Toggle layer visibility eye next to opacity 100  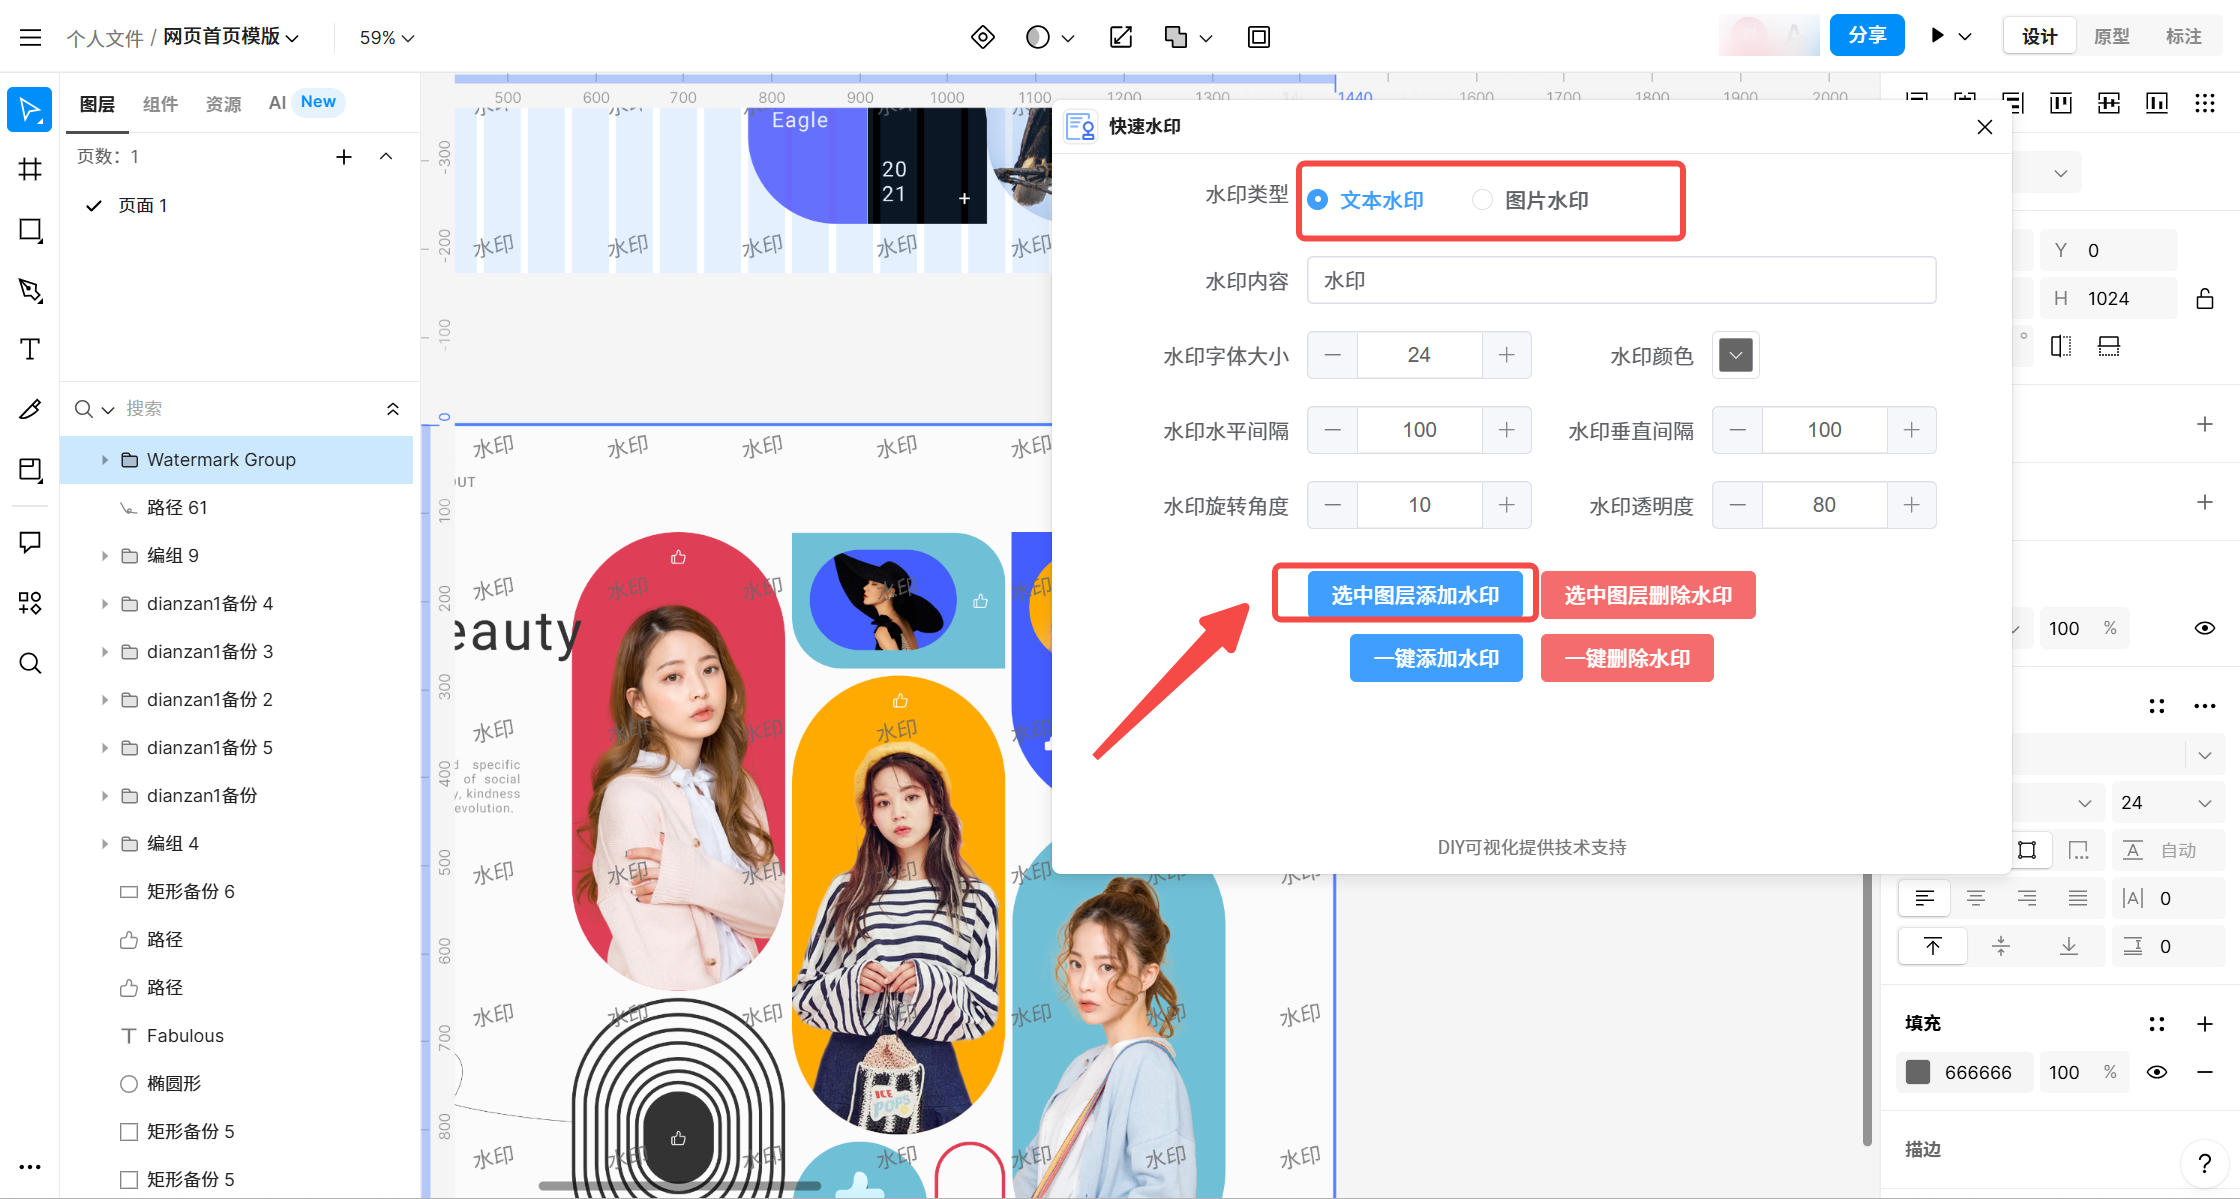pyautogui.click(x=2205, y=628)
